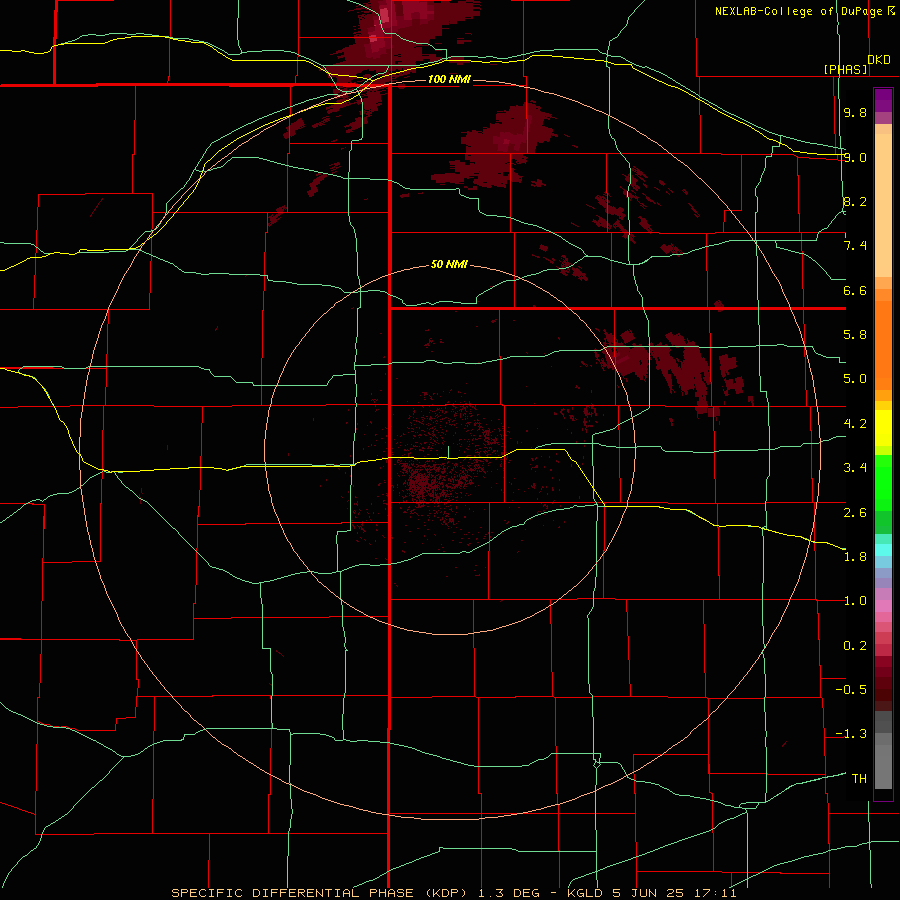Click the 5.8 value on the color scale

pos(855,335)
